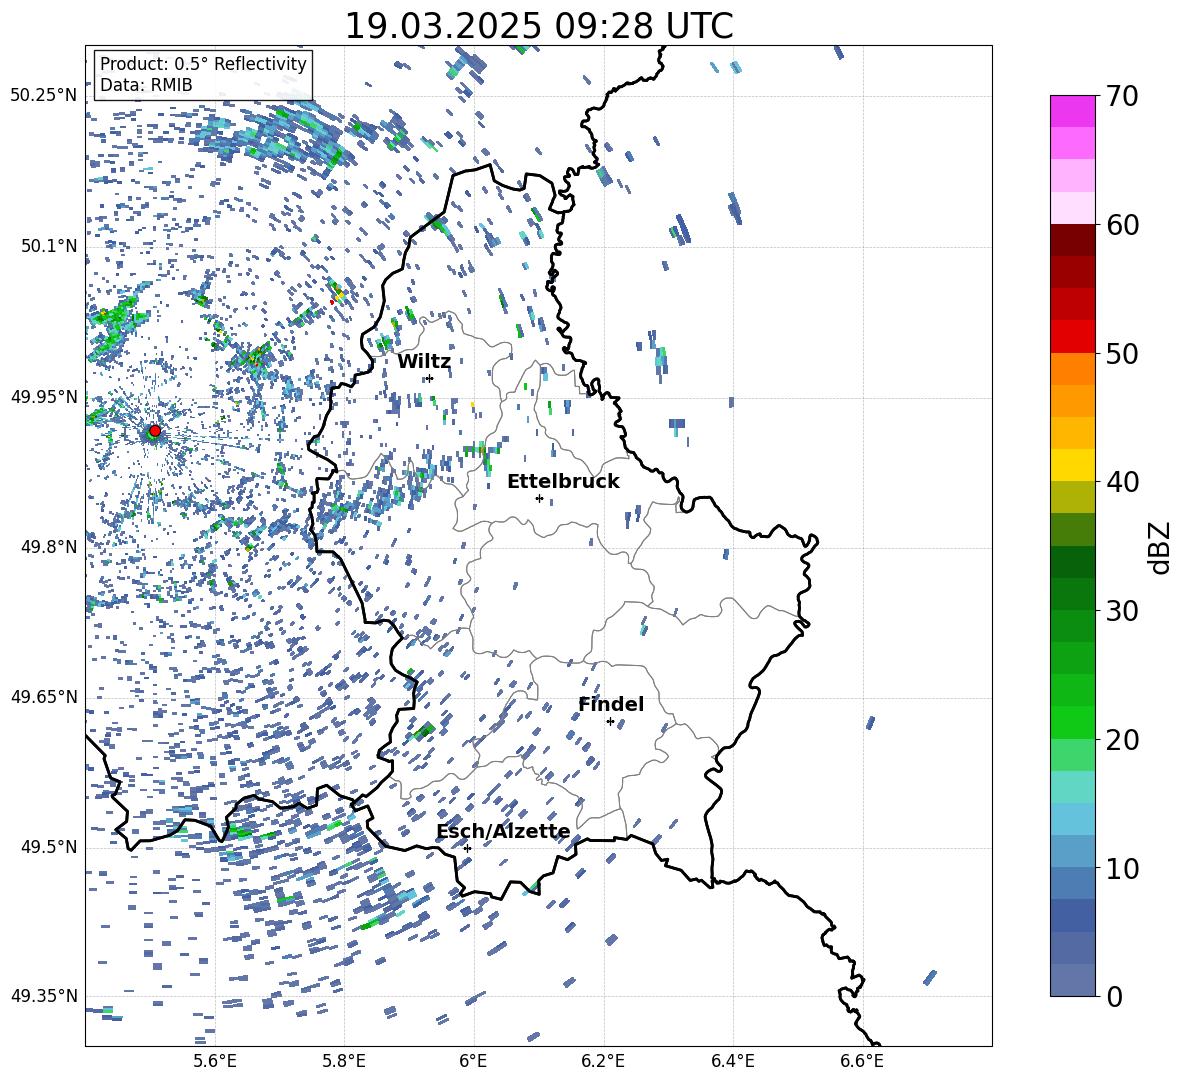Click the red radar location marker
The width and height of the screenshot is (1184, 1081).
click(155, 431)
